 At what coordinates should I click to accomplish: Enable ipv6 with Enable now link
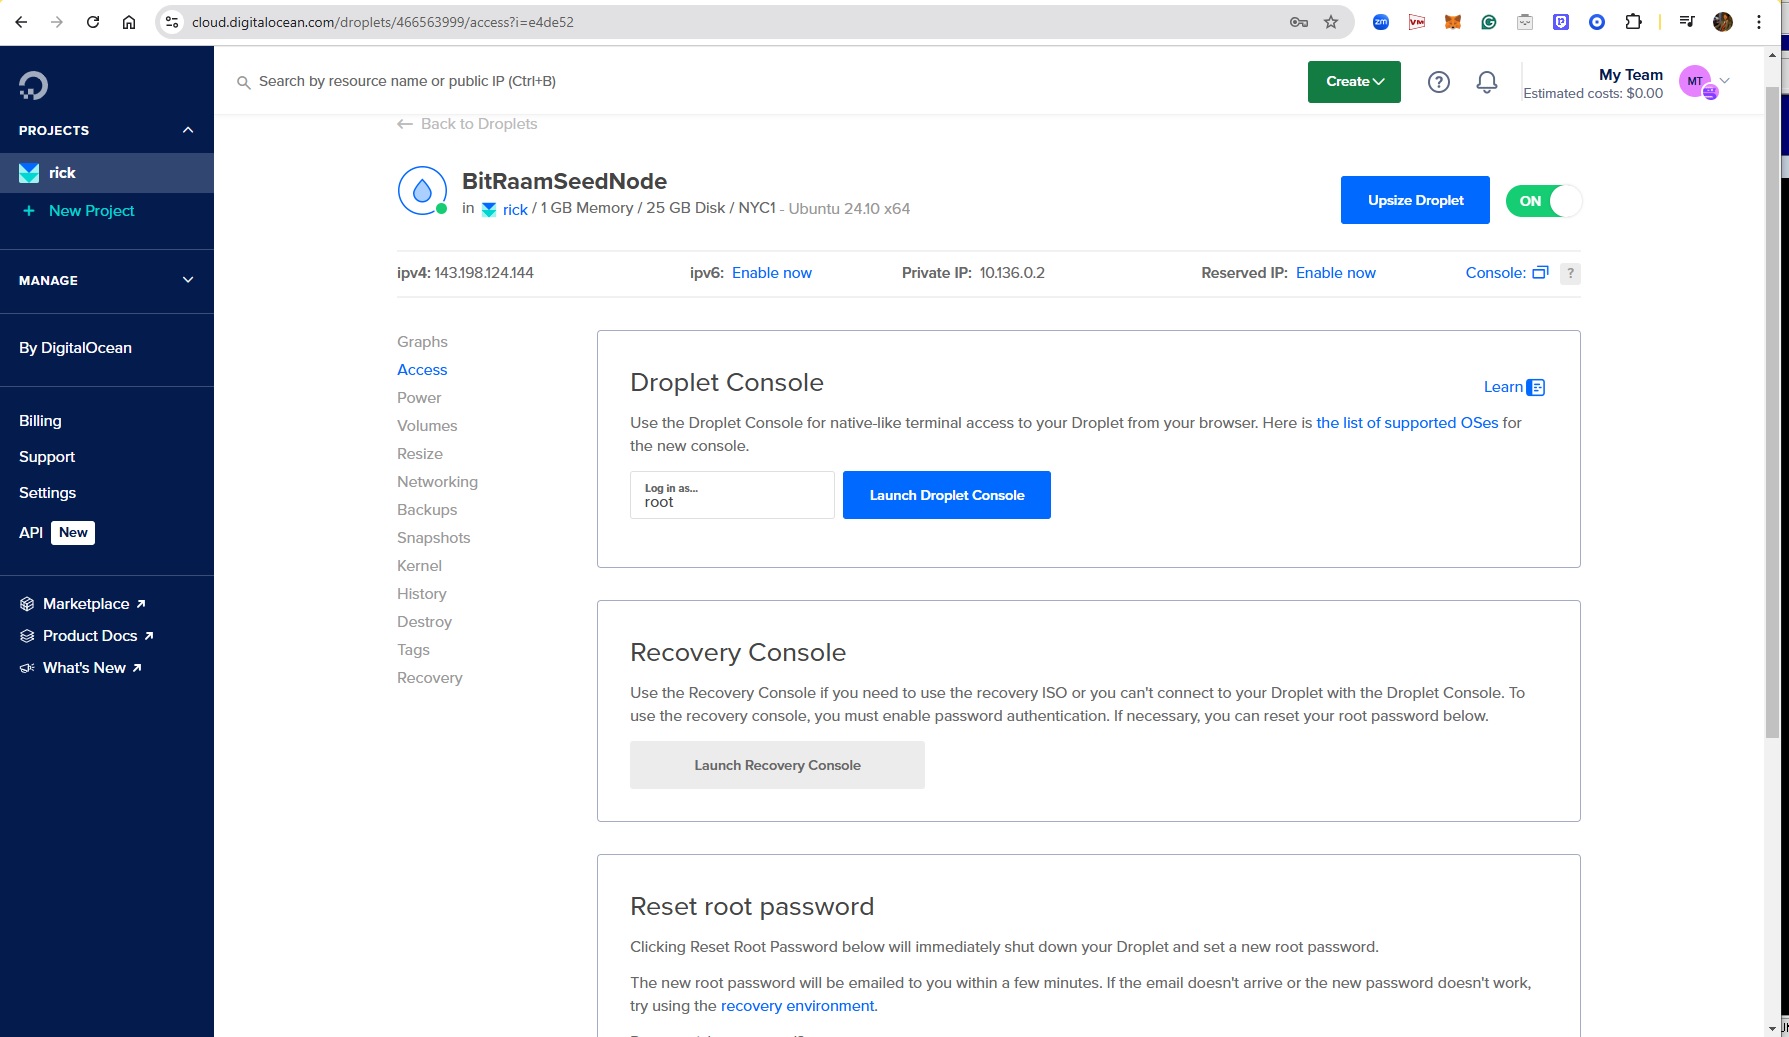pyautogui.click(x=772, y=273)
